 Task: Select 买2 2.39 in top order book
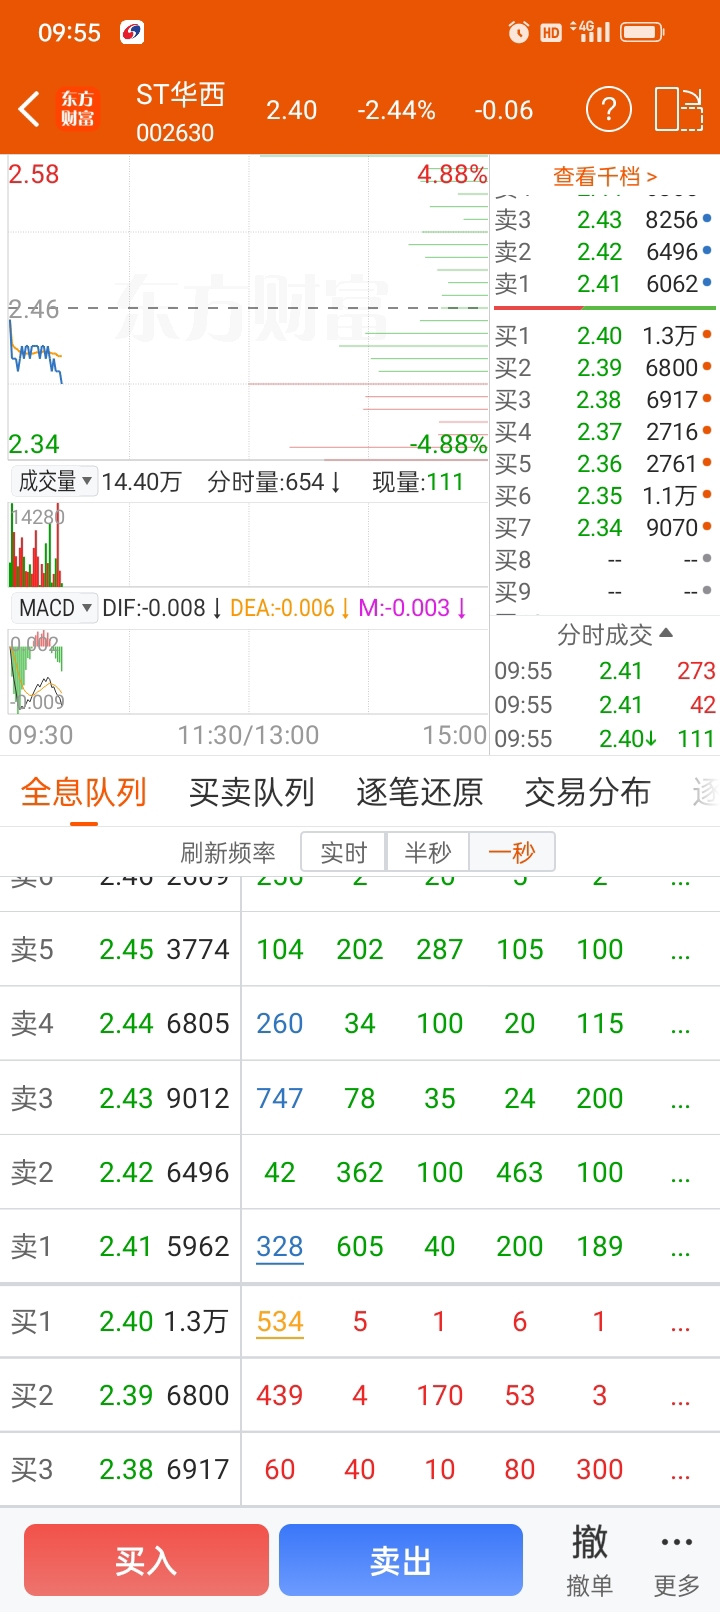click(x=604, y=368)
